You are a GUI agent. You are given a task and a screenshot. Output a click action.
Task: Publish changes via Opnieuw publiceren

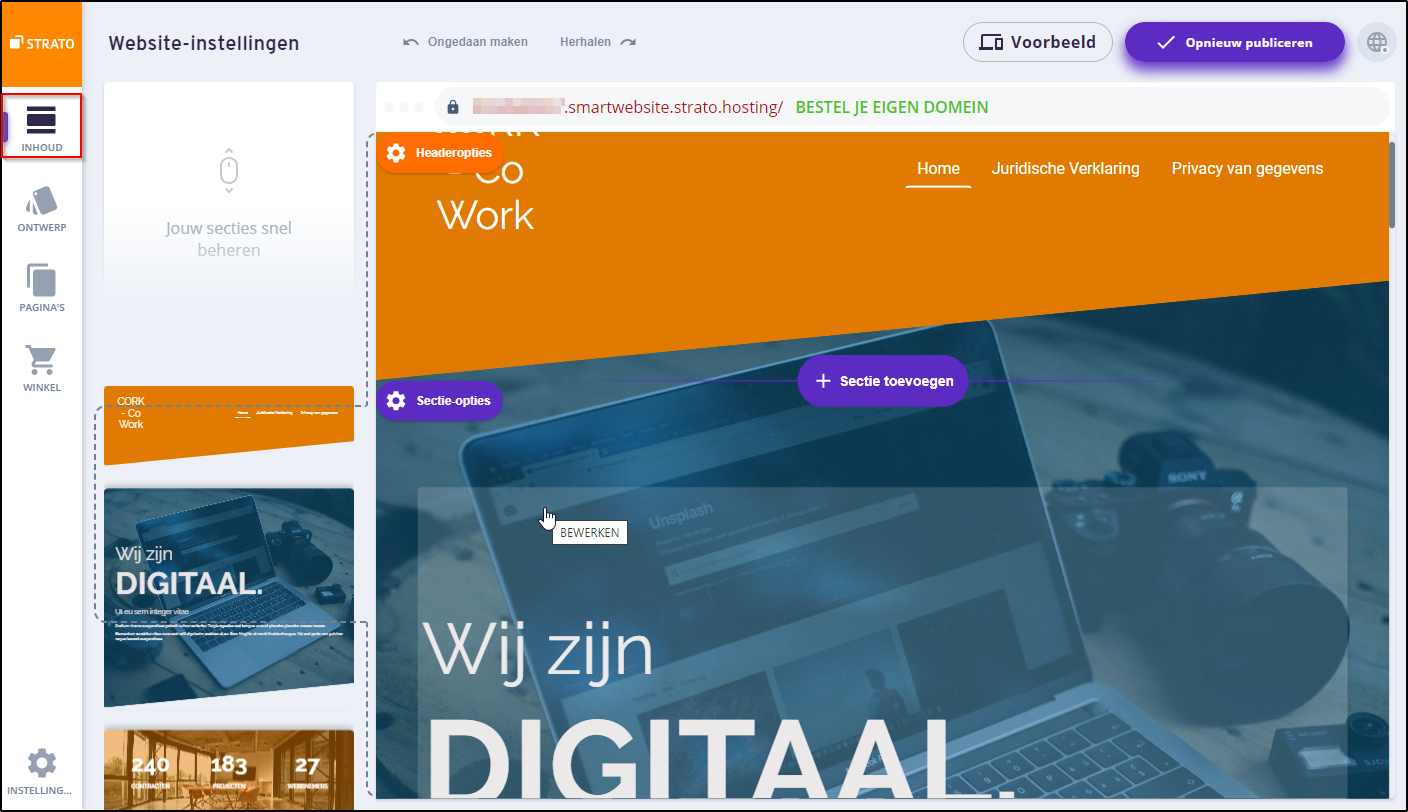[x=1234, y=42]
